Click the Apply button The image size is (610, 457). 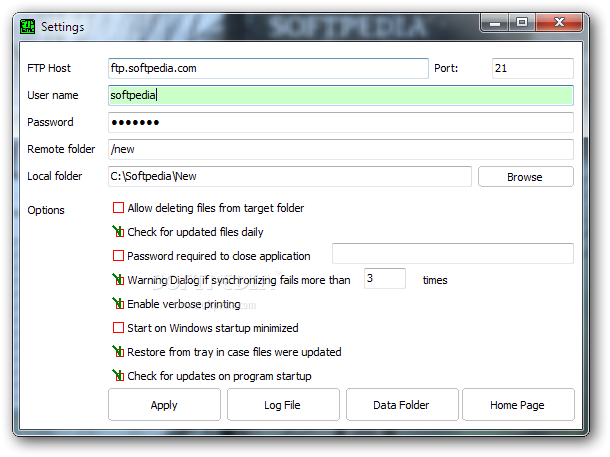click(164, 404)
